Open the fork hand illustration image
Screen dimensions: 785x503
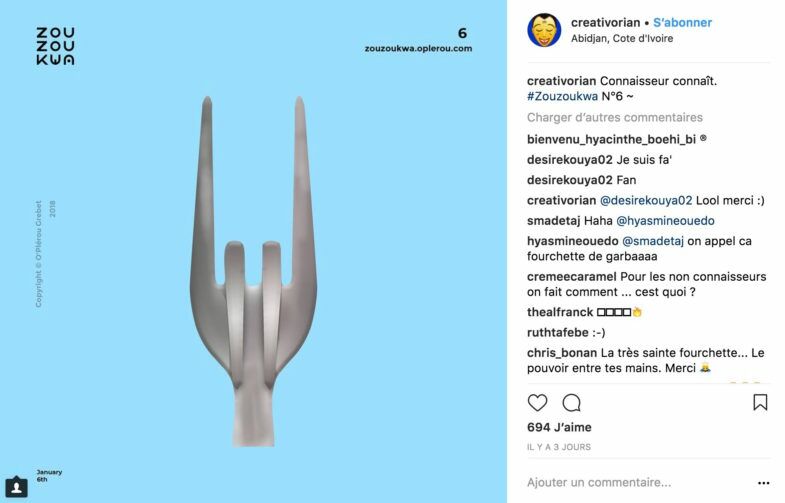pyautogui.click(x=253, y=271)
